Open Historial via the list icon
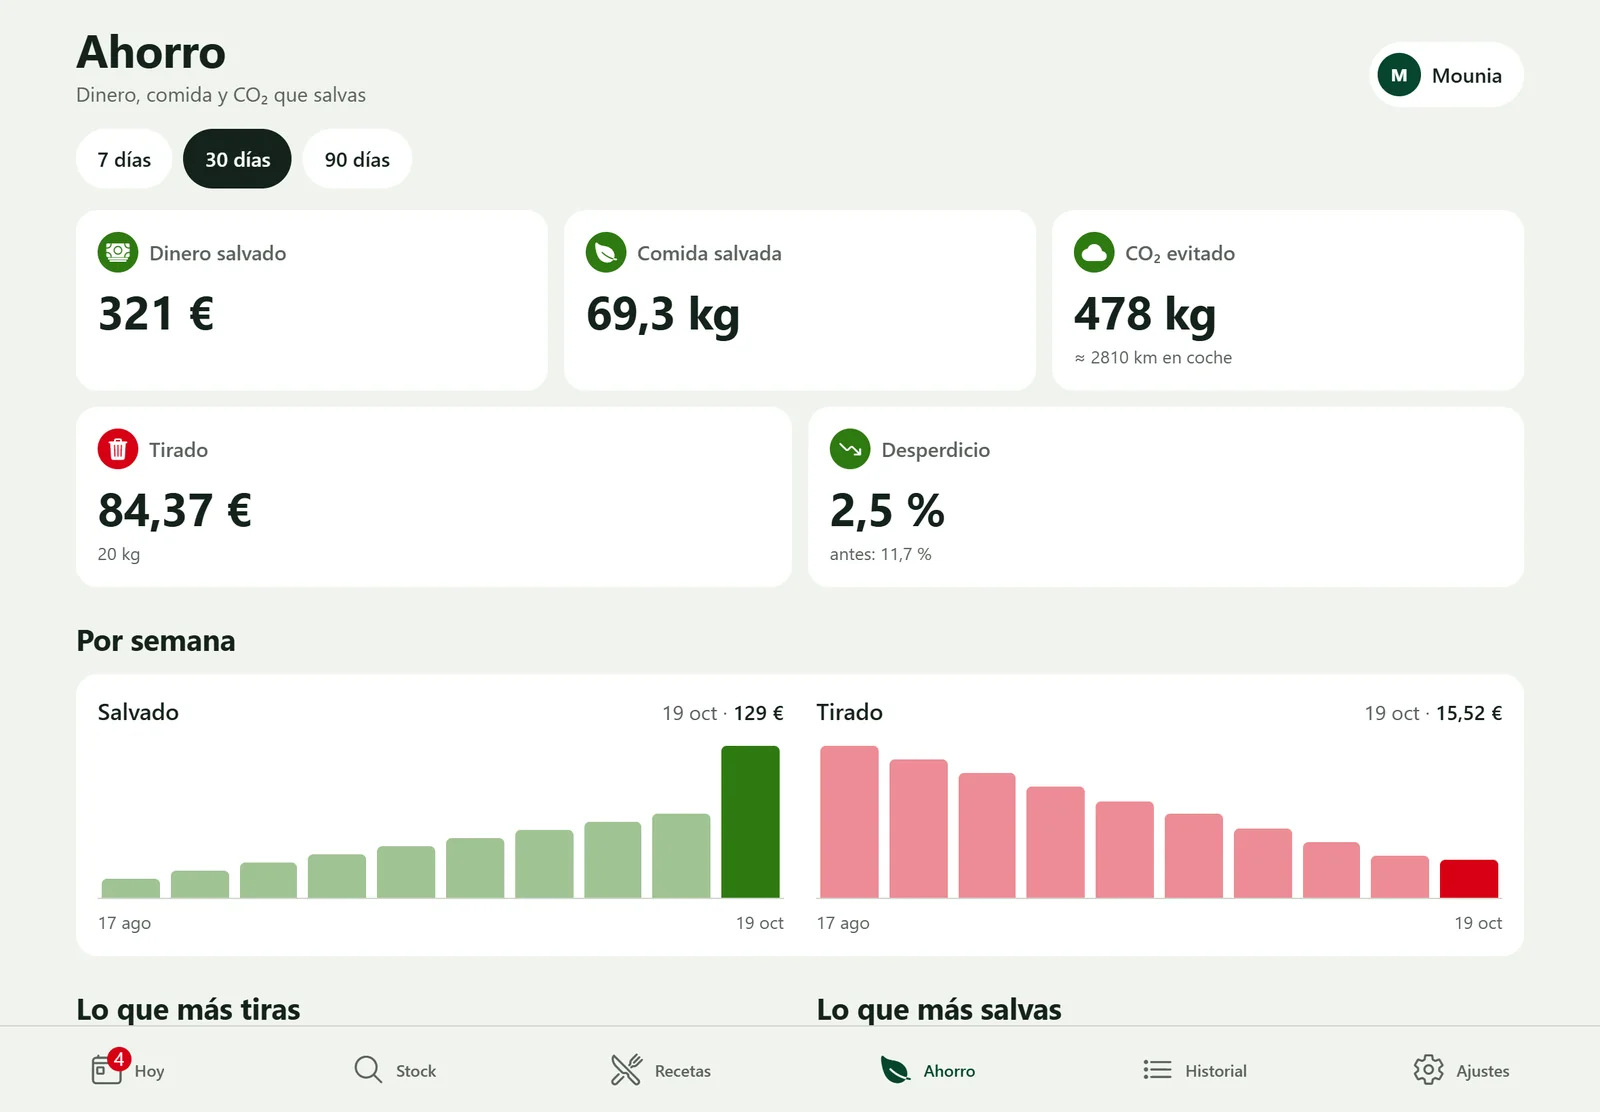The height and width of the screenshot is (1112, 1600). 1157,1070
